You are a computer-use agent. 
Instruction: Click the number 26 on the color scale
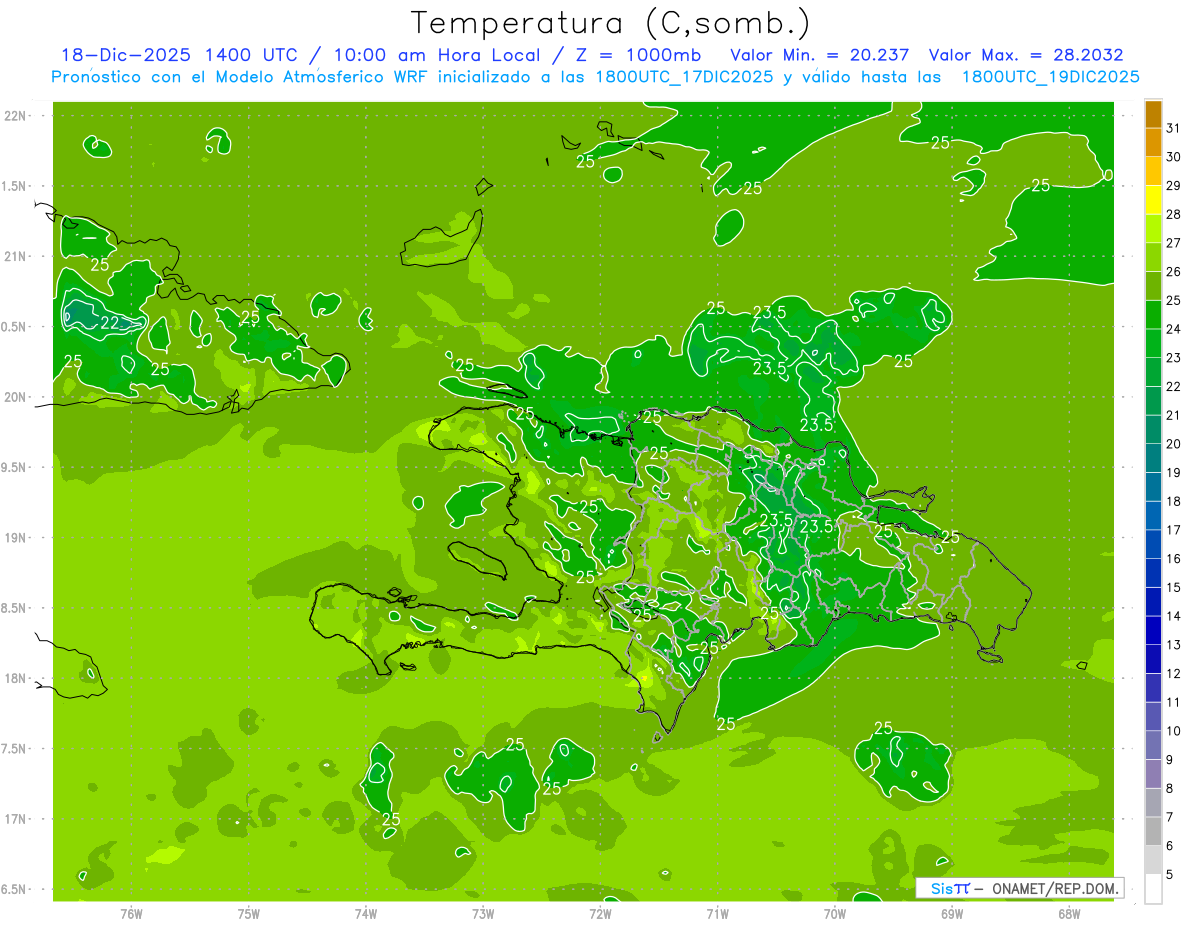click(x=1173, y=271)
